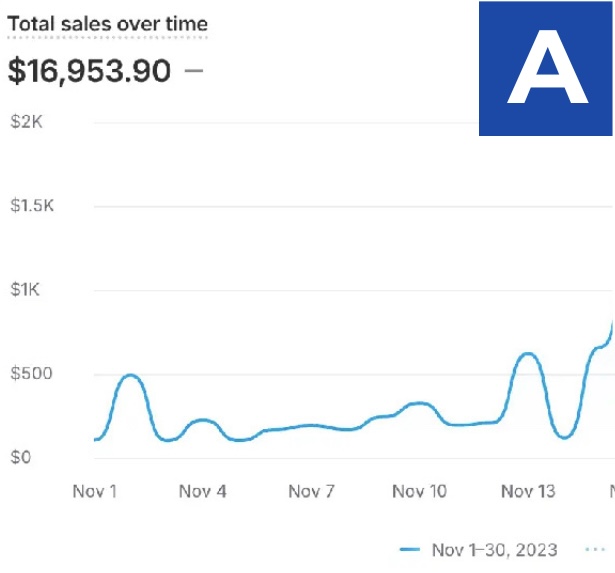The image size is (615, 573).
Task: Click the $0 y-axis label
Action: click(20, 457)
